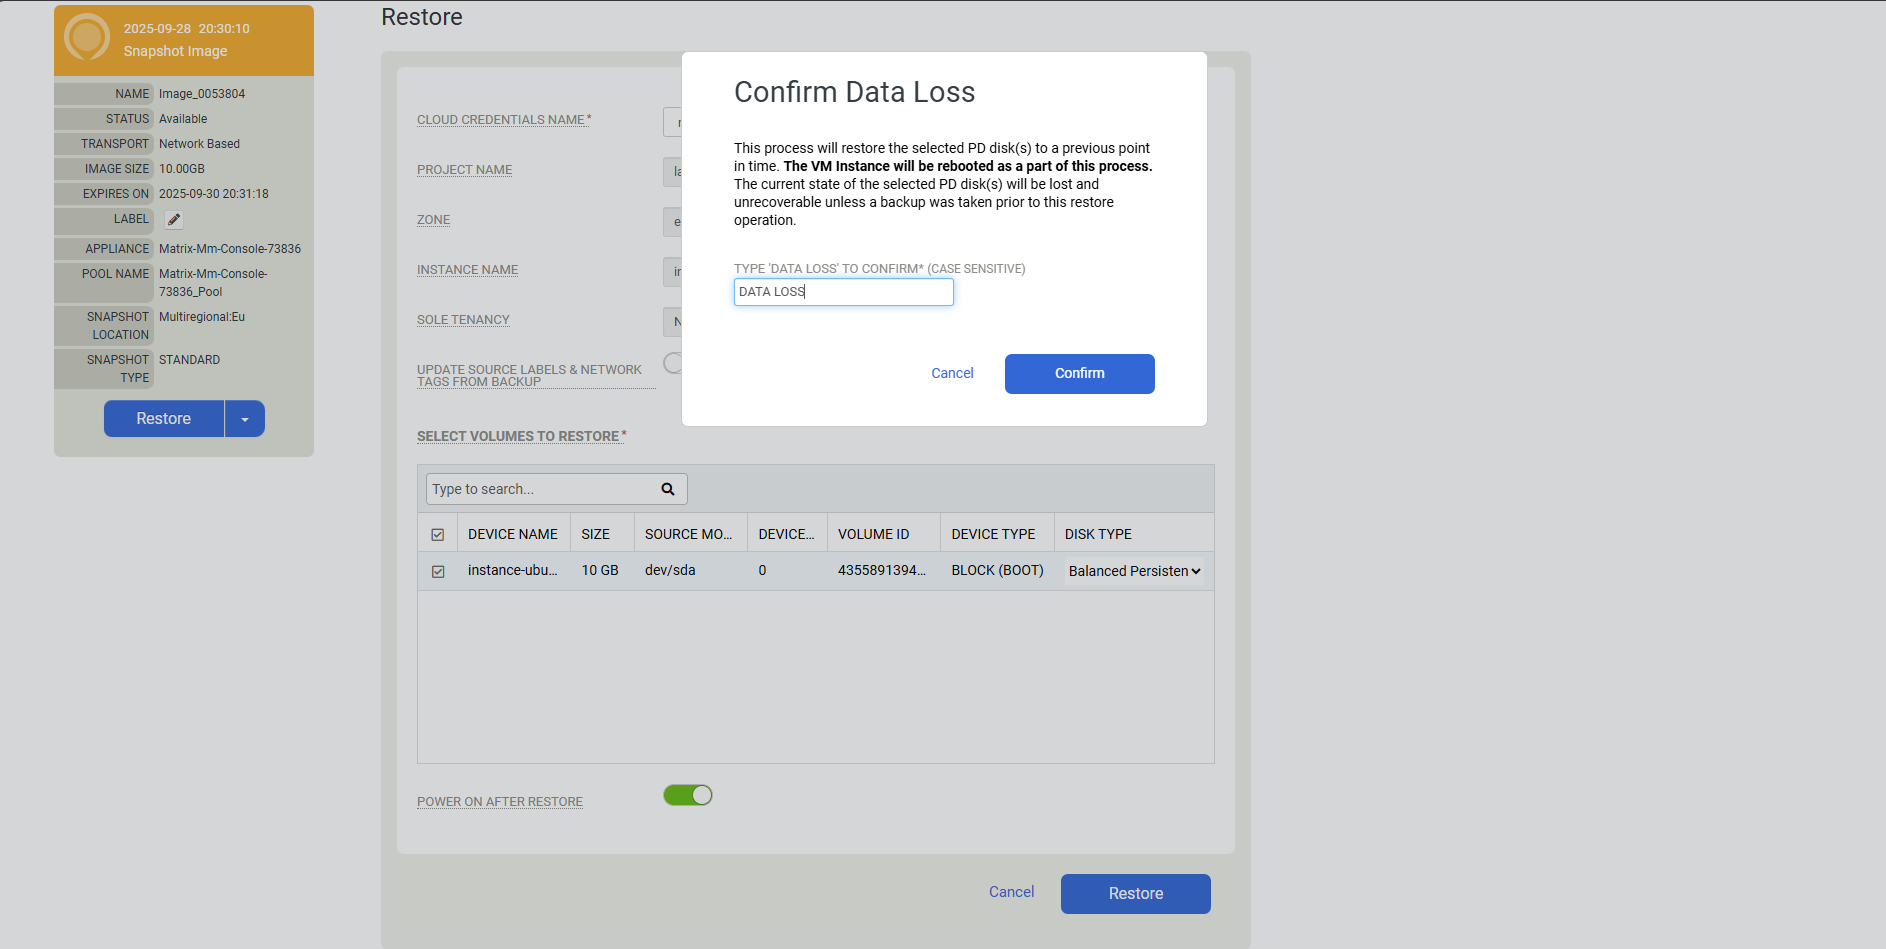The width and height of the screenshot is (1886, 949).
Task: Click the label edit pencil icon
Action: [x=174, y=220]
